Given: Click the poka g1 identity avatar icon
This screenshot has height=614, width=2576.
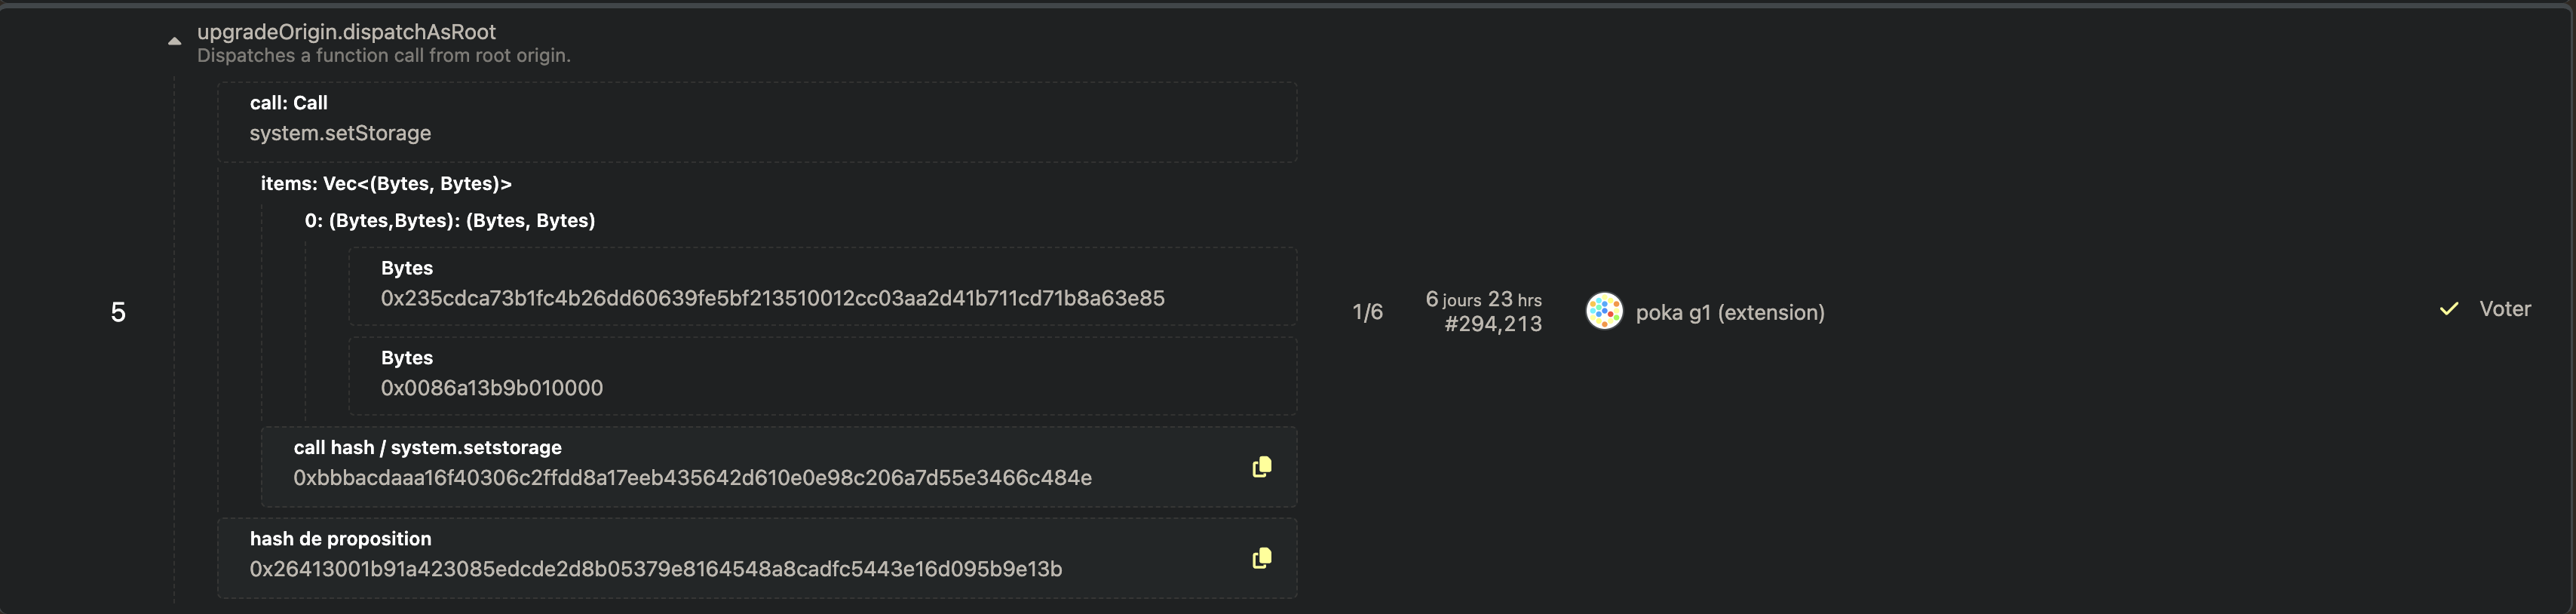Looking at the screenshot, I should (x=1603, y=311).
